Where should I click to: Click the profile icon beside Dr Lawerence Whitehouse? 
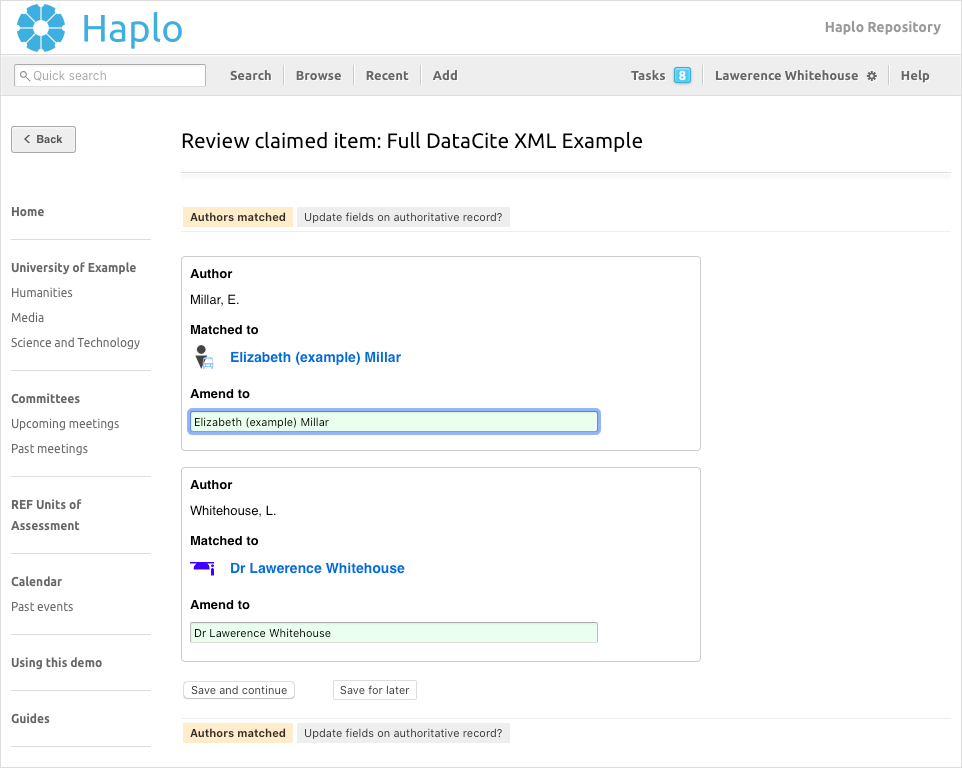coord(203,568)
